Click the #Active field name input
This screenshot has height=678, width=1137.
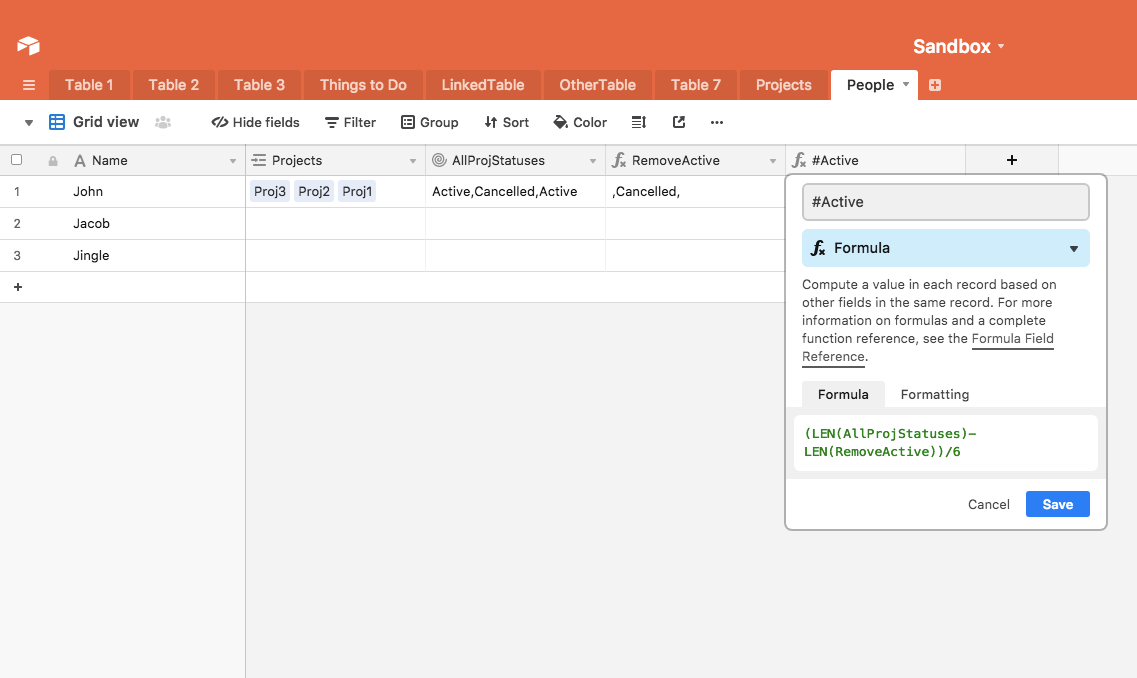pos(946,202)
